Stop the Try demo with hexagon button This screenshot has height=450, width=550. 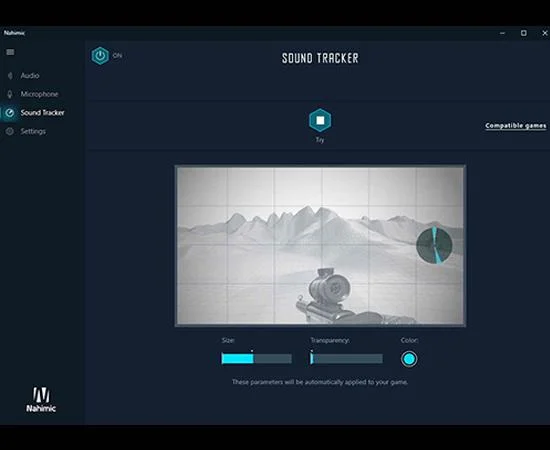[320, 120]
